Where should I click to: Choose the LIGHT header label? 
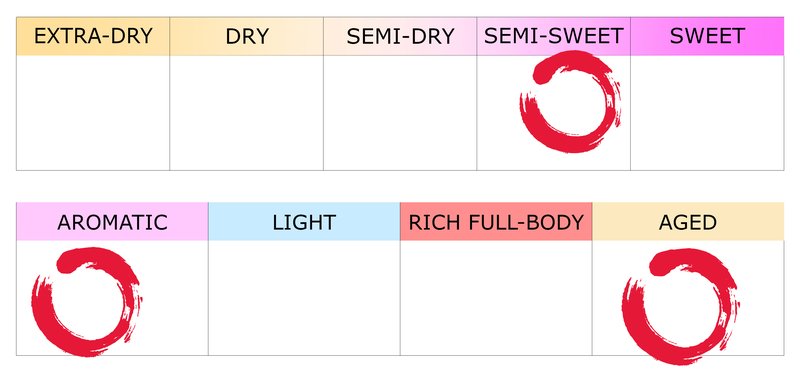click(x=304, y=221)
